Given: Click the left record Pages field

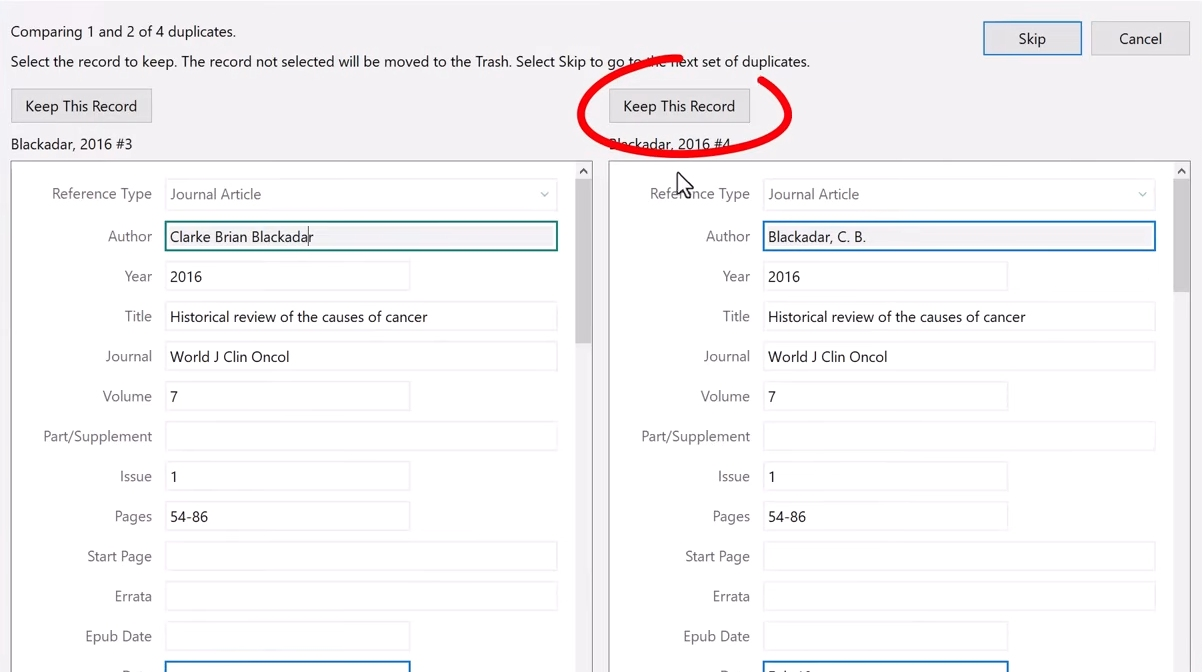Looking at the screenshot, I should [x=287, y=517].
